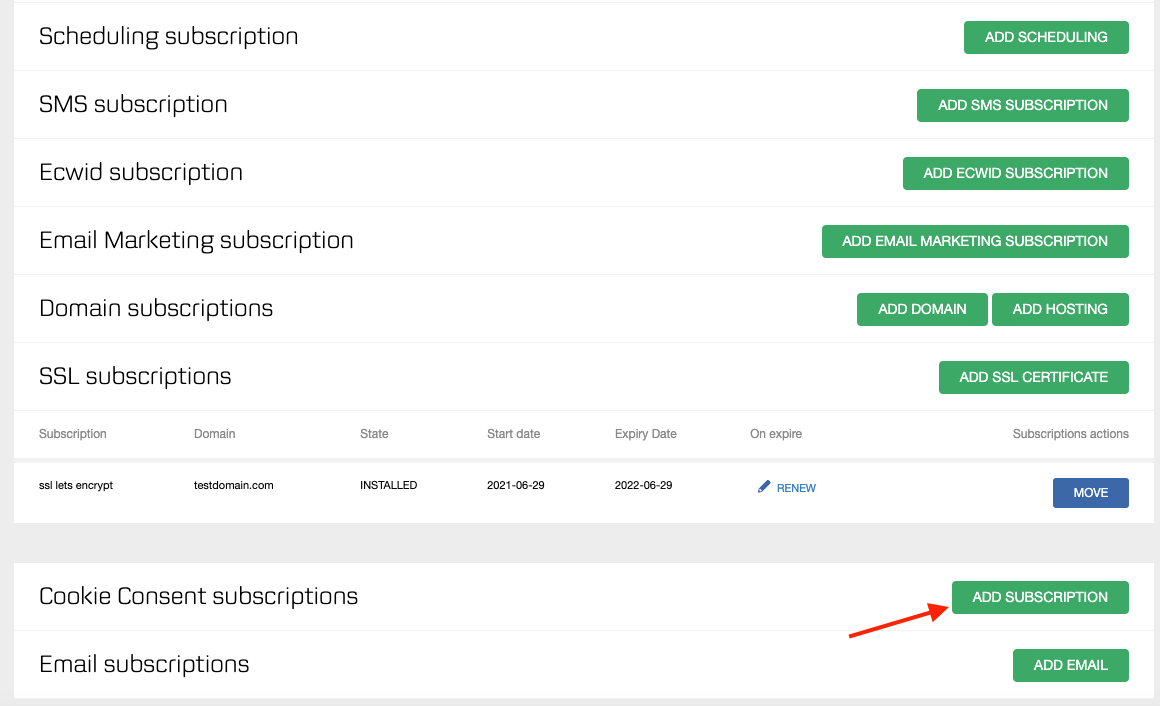Viewport: 1160px width, 706px height.
Task: Select the Ecwid subscription heading
Action: (x=141, y=172)
